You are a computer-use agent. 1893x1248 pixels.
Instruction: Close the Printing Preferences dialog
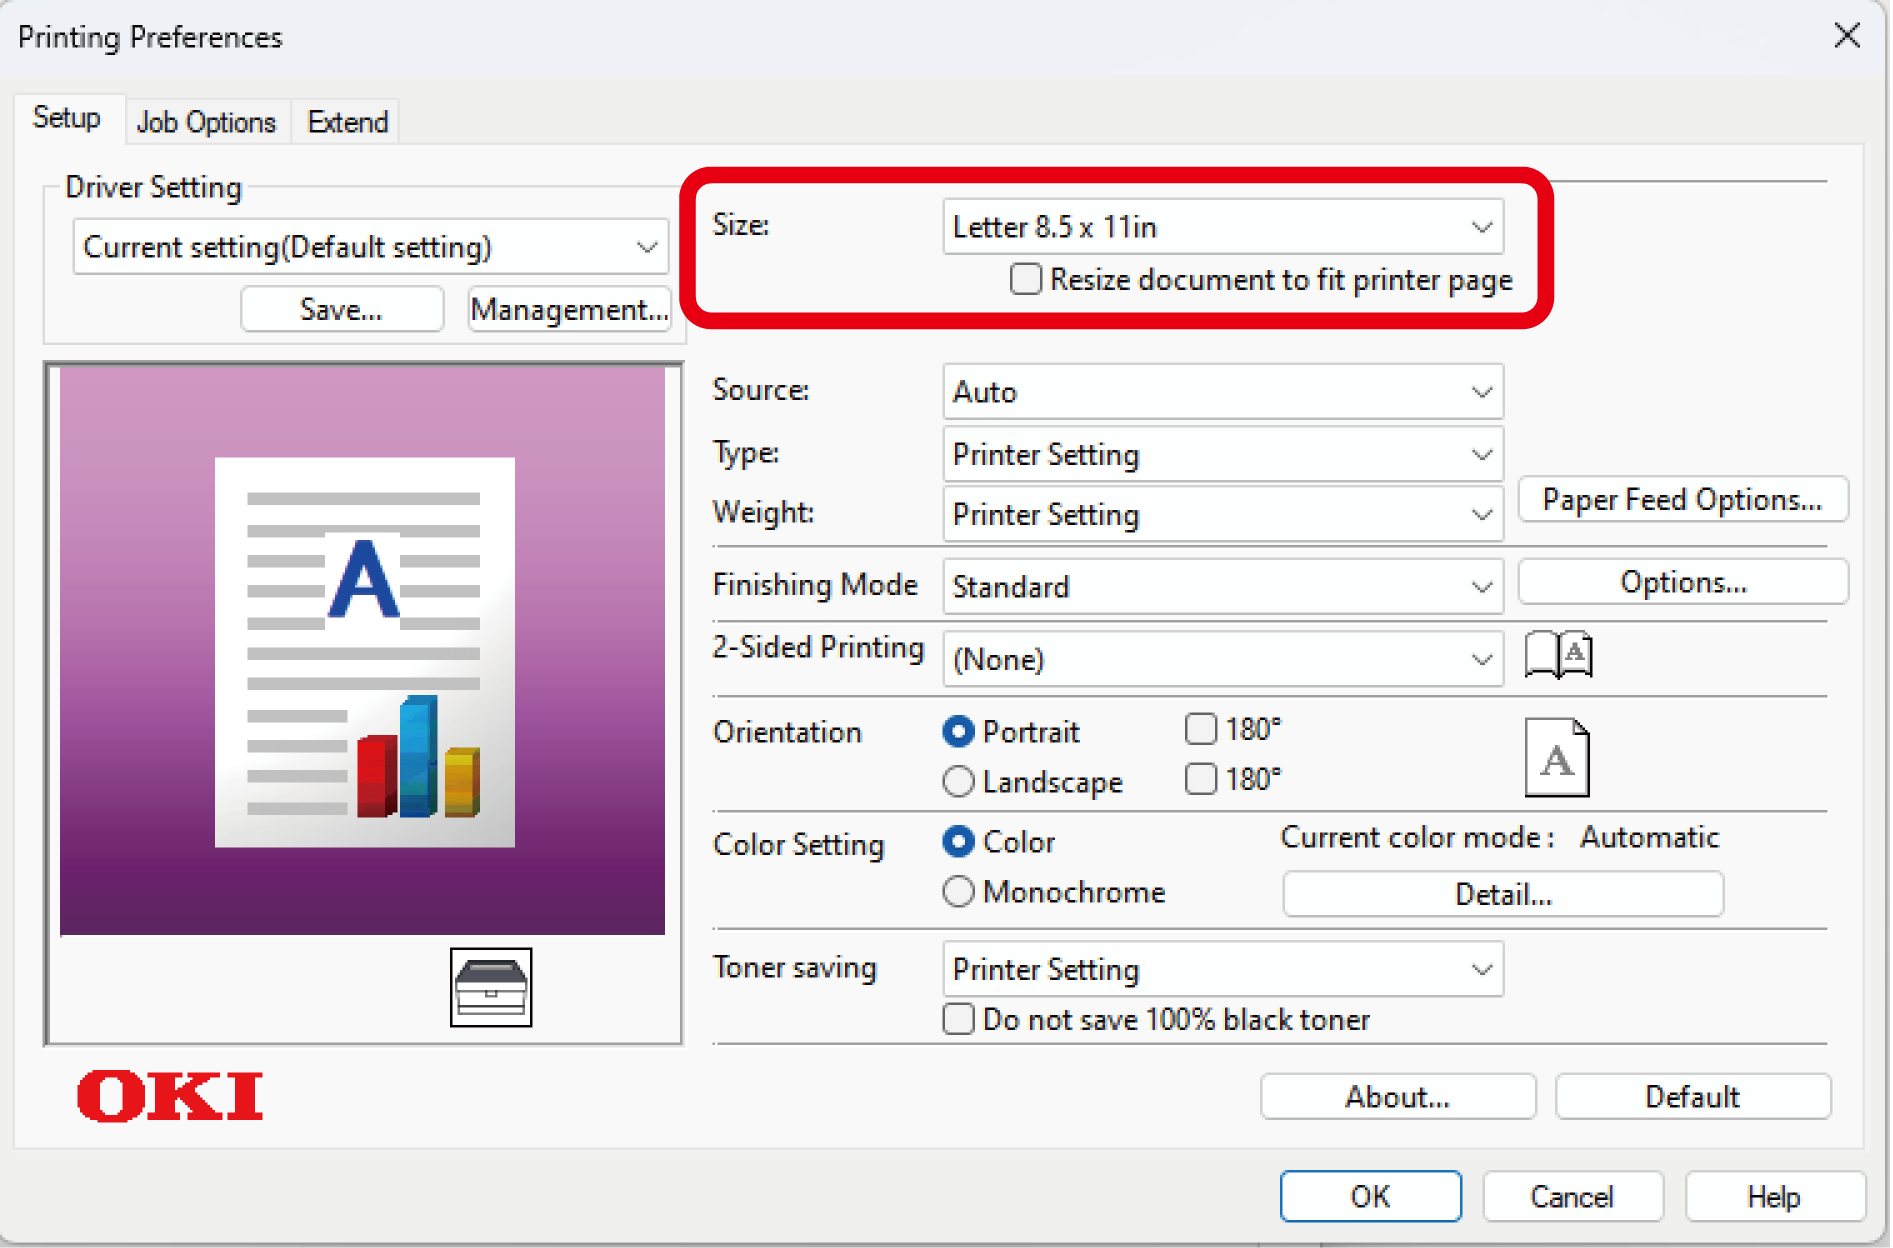pyautogui.click(x=1846, y=36)
